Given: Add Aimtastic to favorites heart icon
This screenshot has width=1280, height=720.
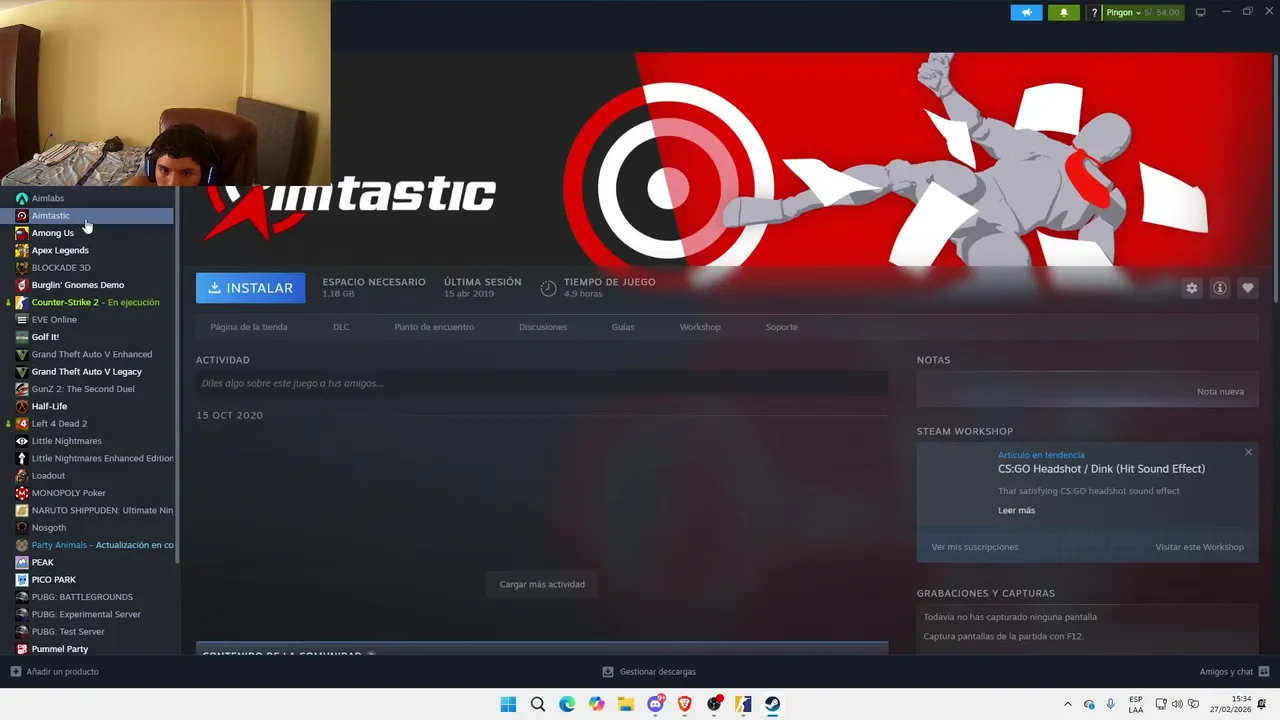Looking at the screenshot, I should coord(1248,288).
